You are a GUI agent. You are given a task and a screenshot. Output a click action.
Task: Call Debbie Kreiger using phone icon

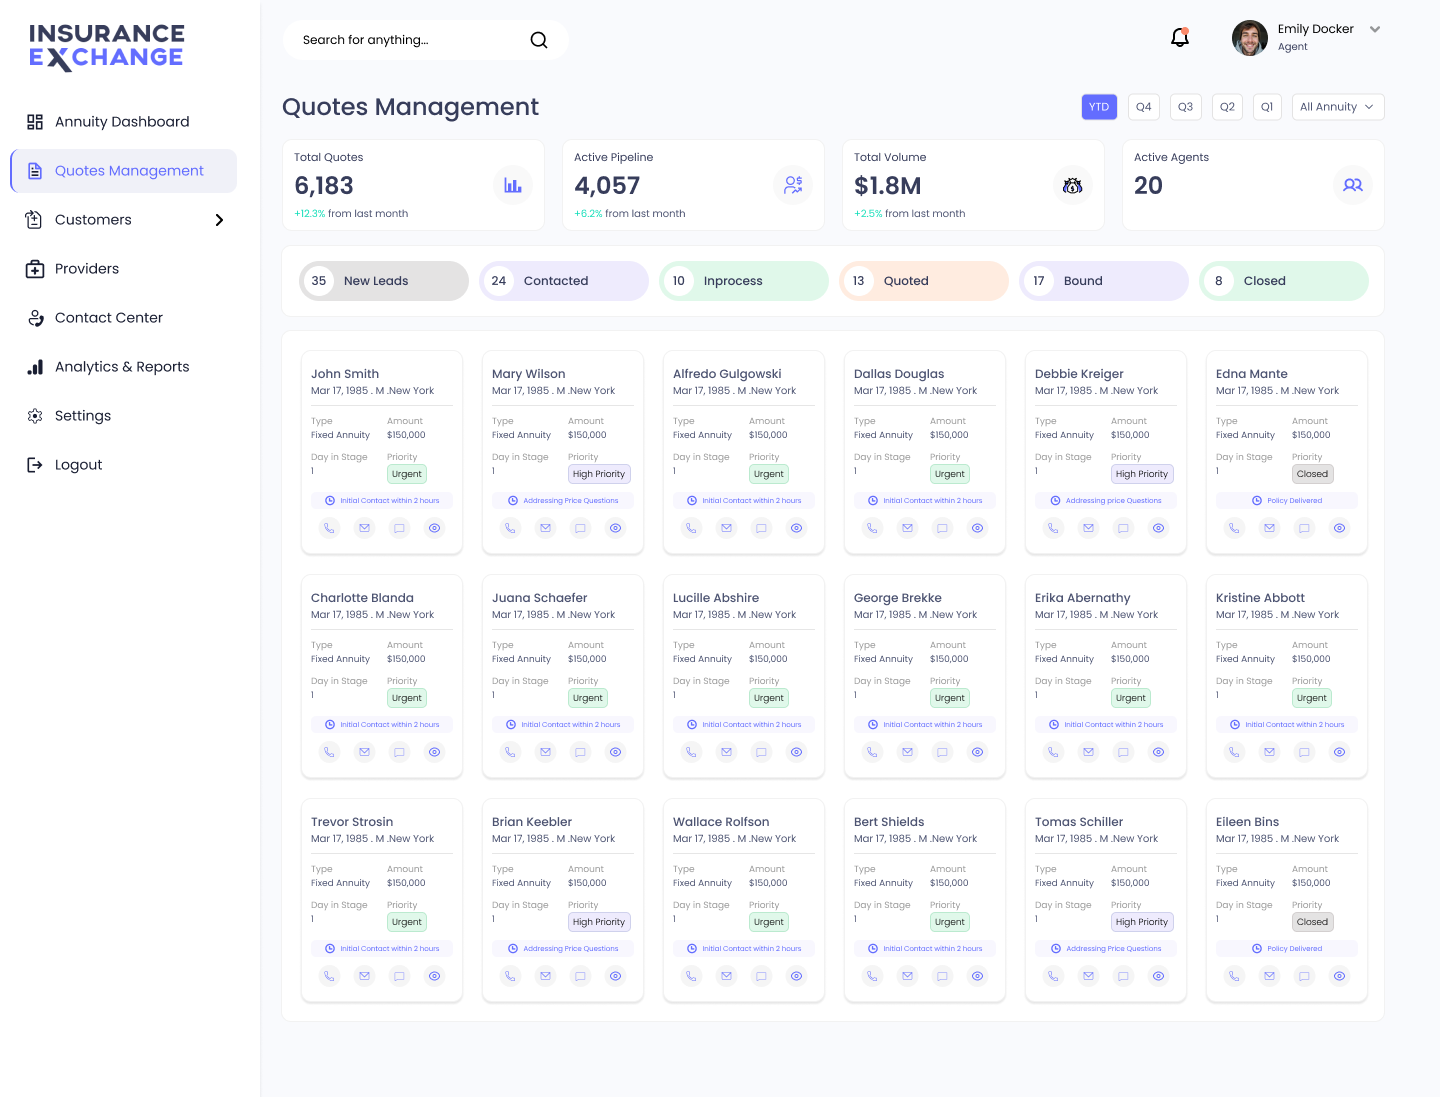point(1053,528)
